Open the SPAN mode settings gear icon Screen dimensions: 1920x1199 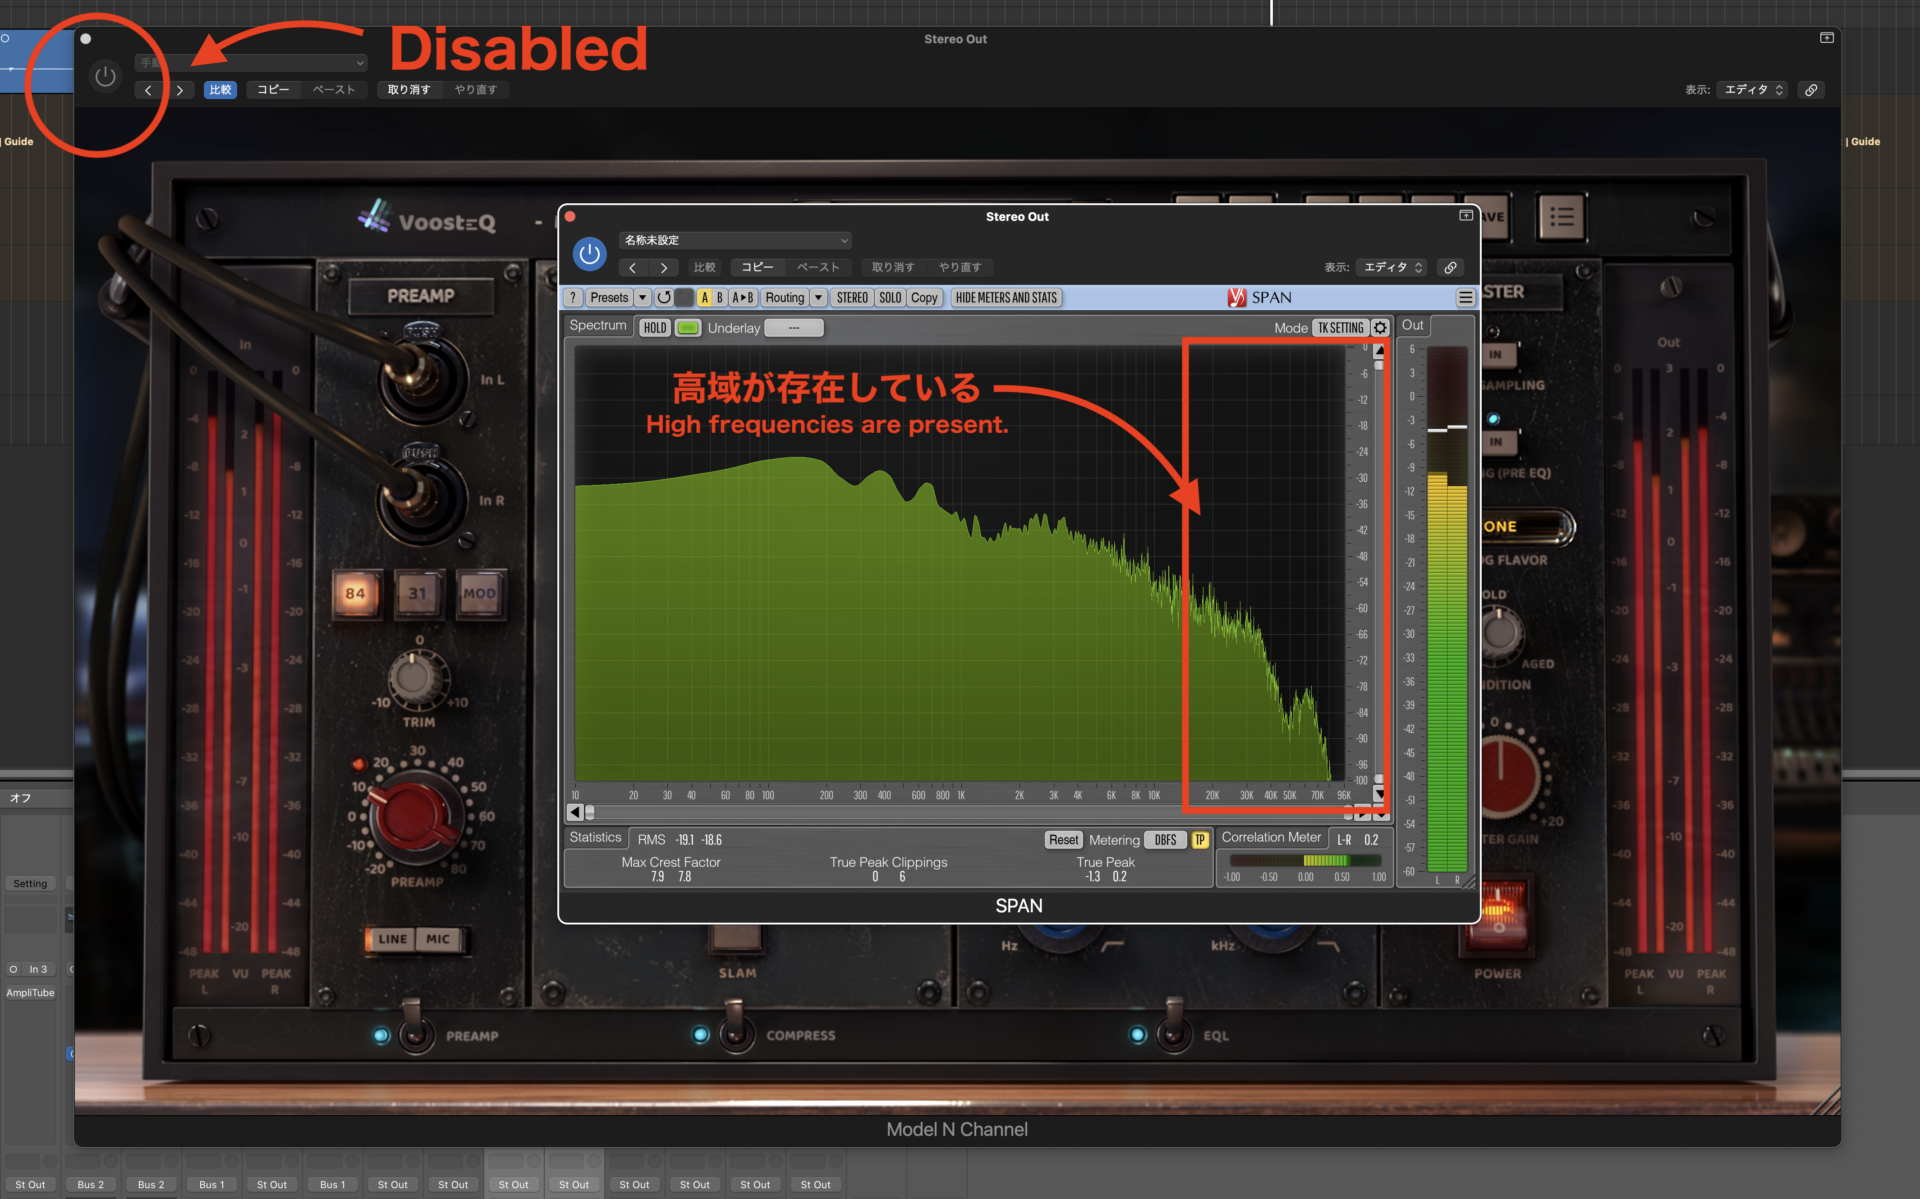[x=1380, y=328]
